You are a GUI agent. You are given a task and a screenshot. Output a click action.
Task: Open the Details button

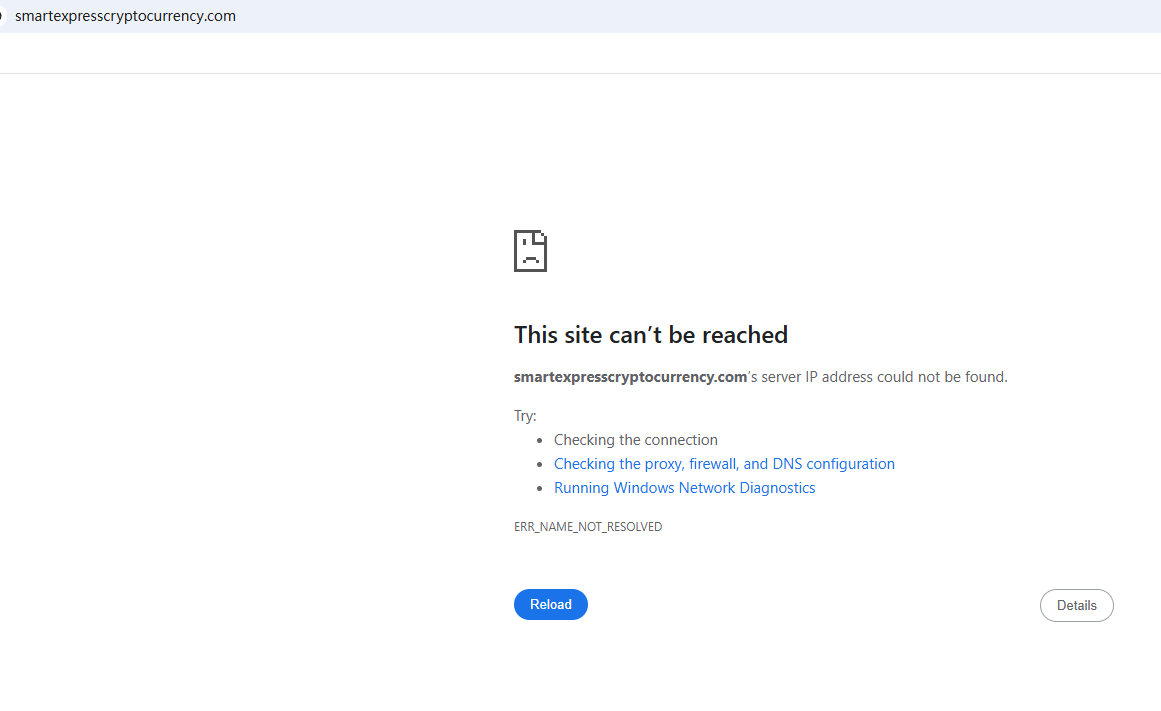tap(1076, 605)
